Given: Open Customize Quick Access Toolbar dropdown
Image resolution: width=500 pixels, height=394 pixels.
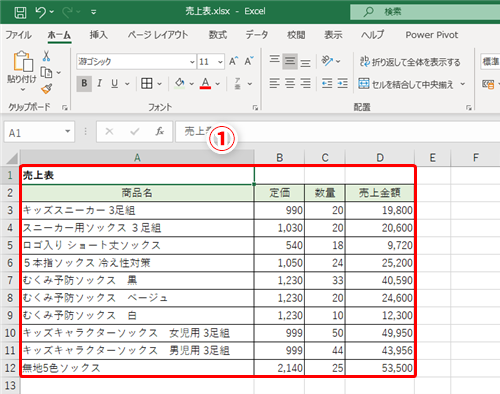Looking at the screenshot, I should coord(94,12).
